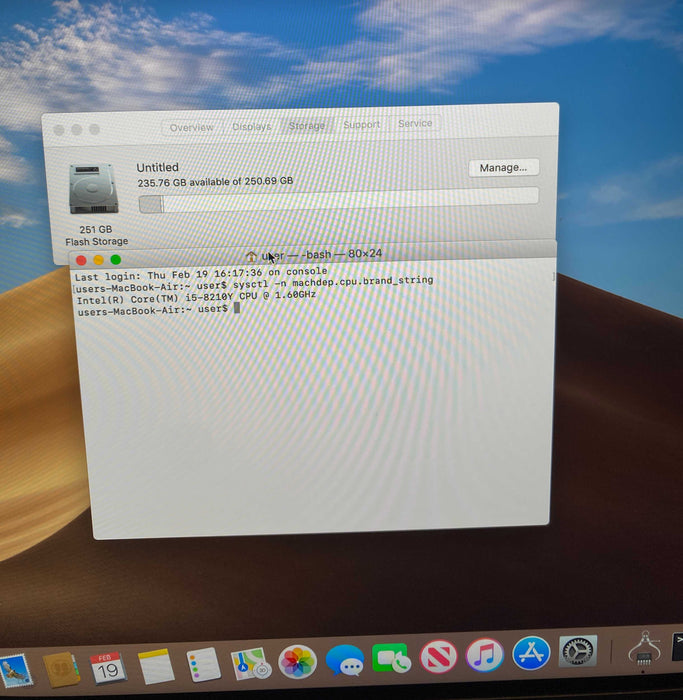Click the System Information icon in the Dock

pos(645,648)
